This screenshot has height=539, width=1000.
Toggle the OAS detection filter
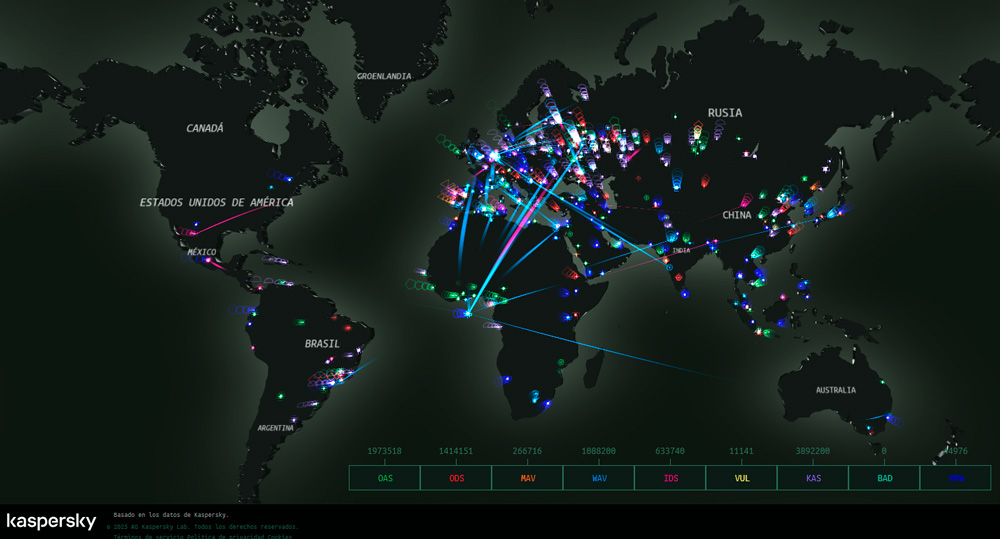pos(384,478)
